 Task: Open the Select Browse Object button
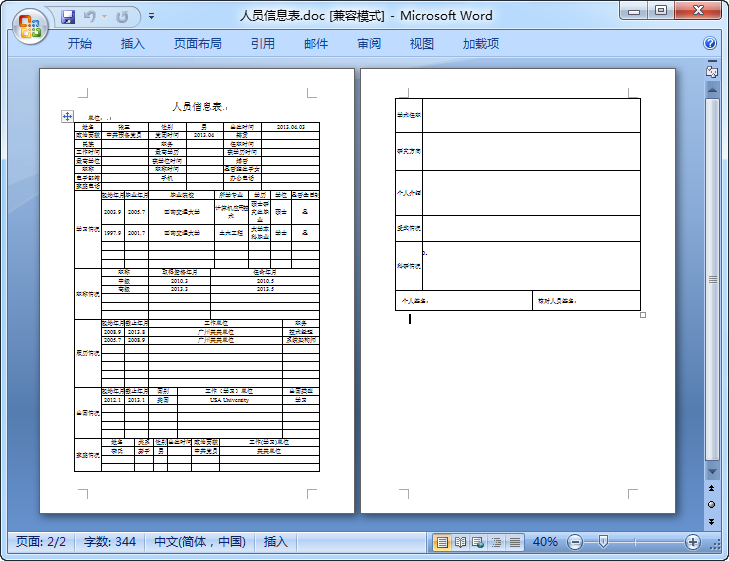point(712,505)
